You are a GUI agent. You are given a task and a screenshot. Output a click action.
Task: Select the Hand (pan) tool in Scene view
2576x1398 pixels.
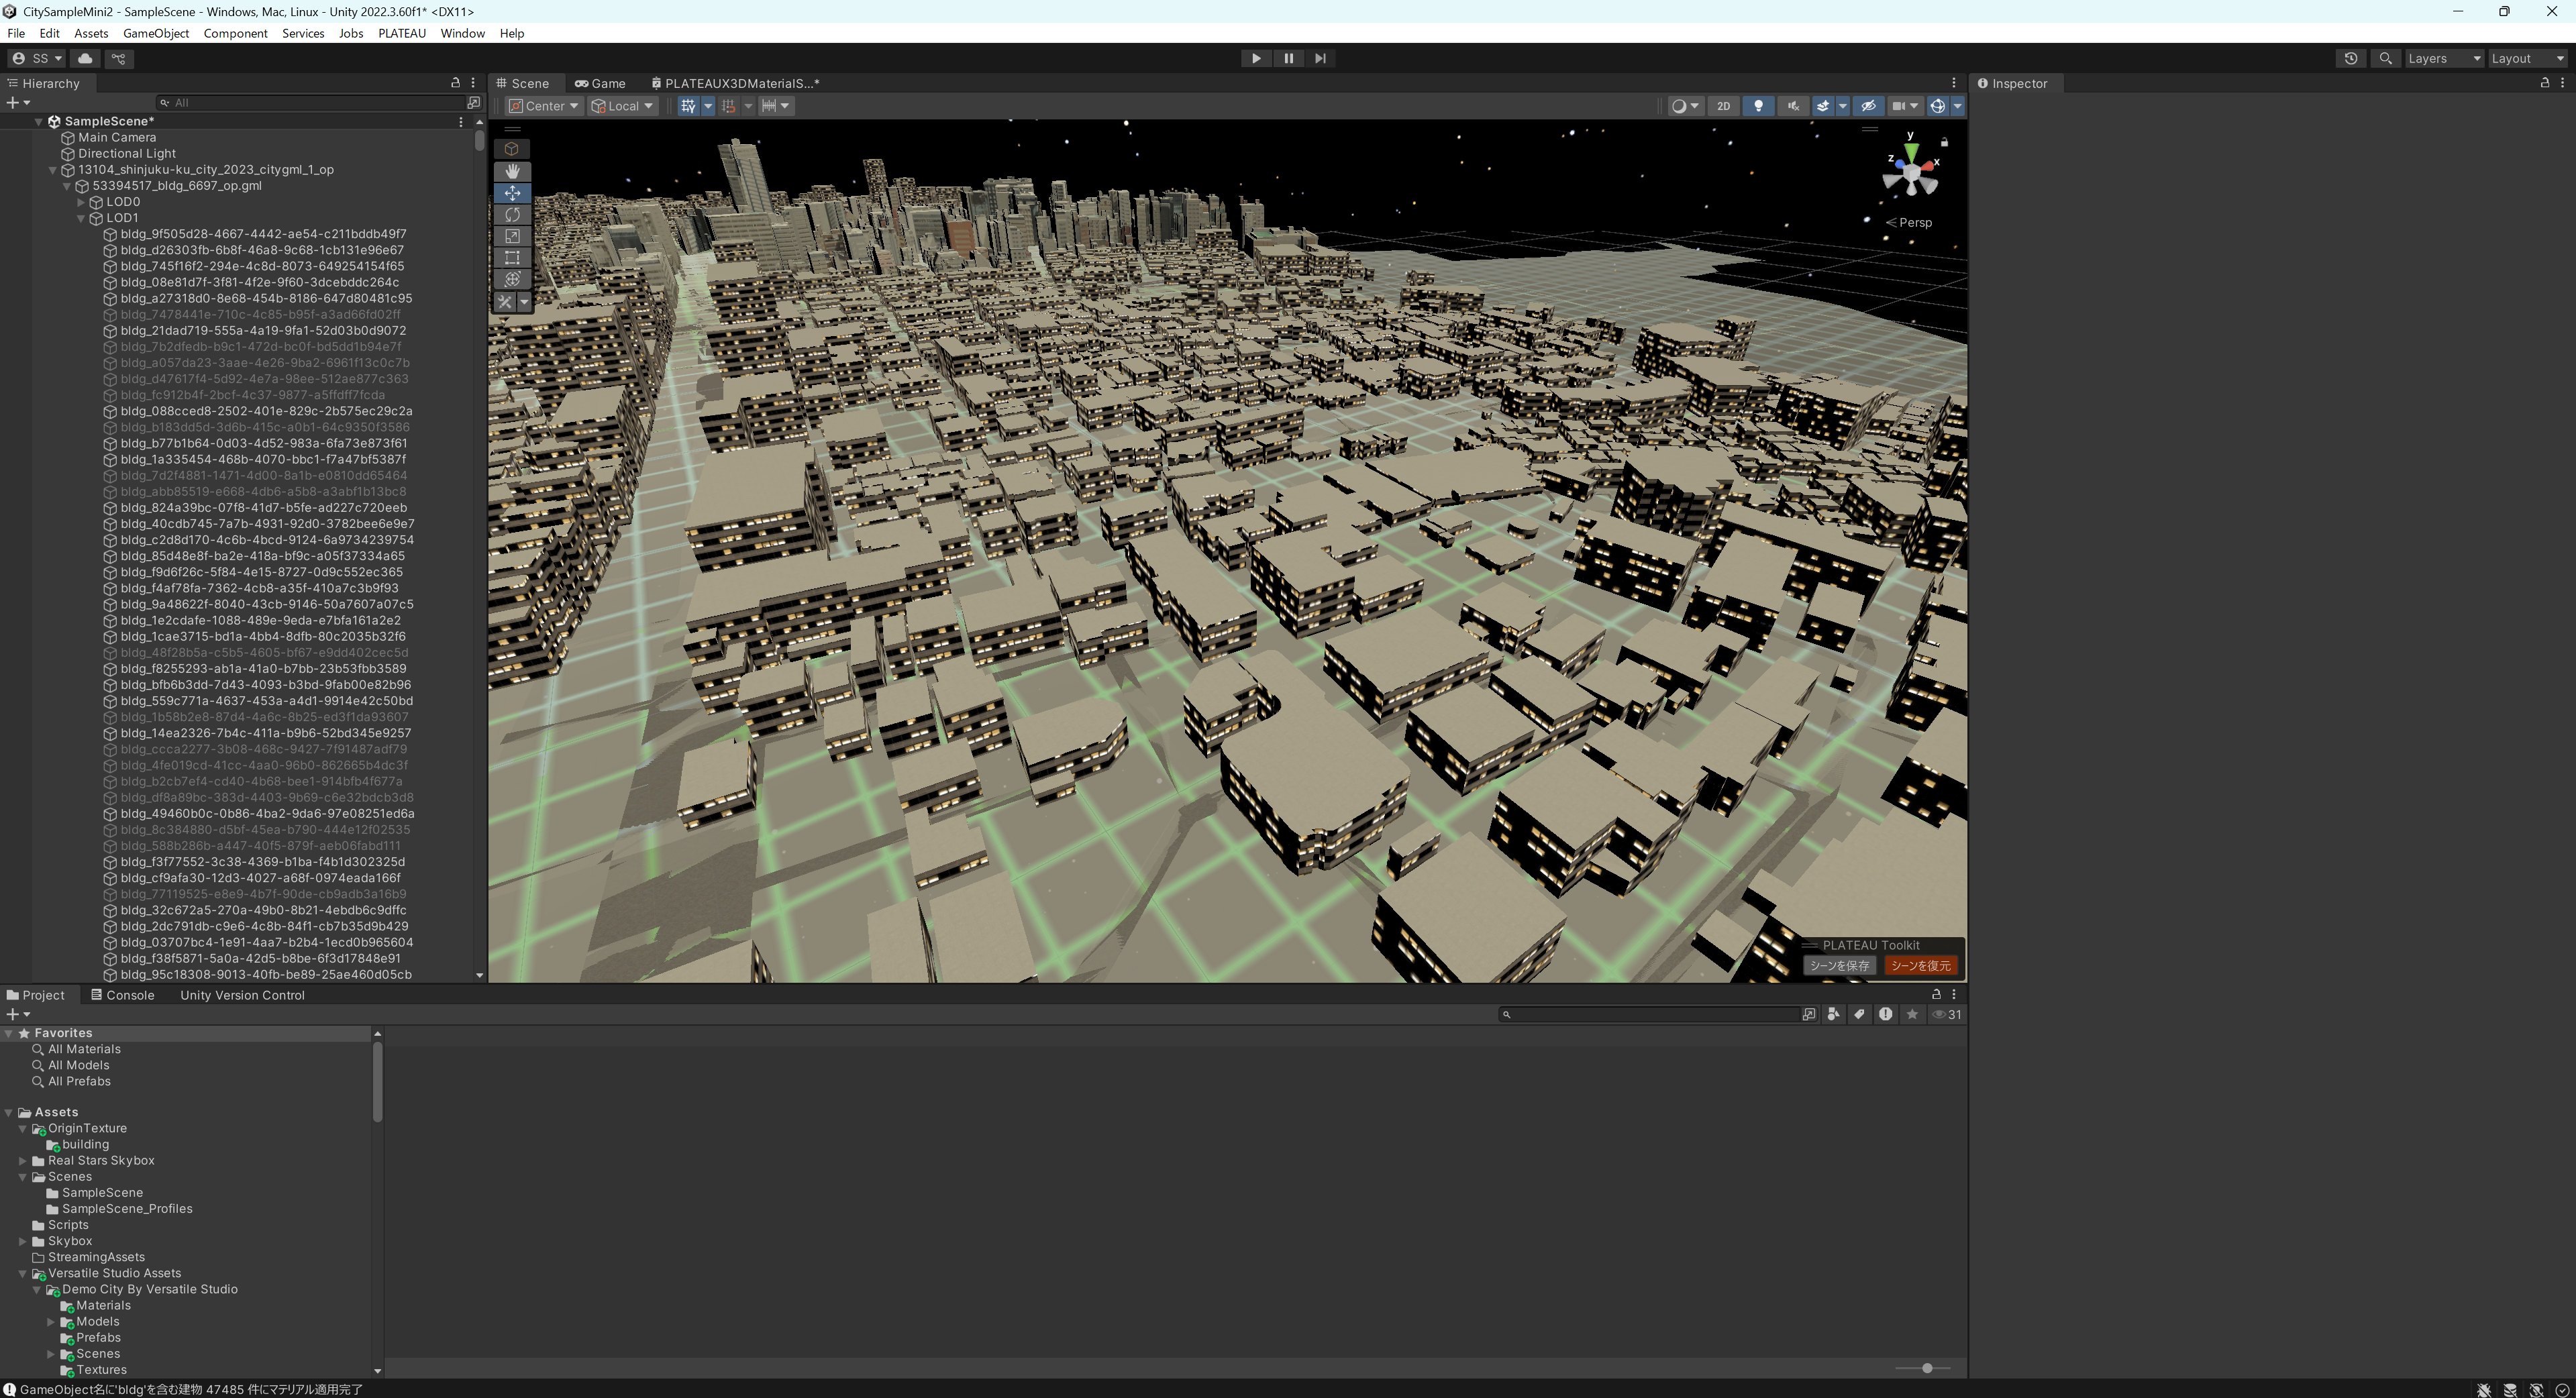click(x=513, y=171)
